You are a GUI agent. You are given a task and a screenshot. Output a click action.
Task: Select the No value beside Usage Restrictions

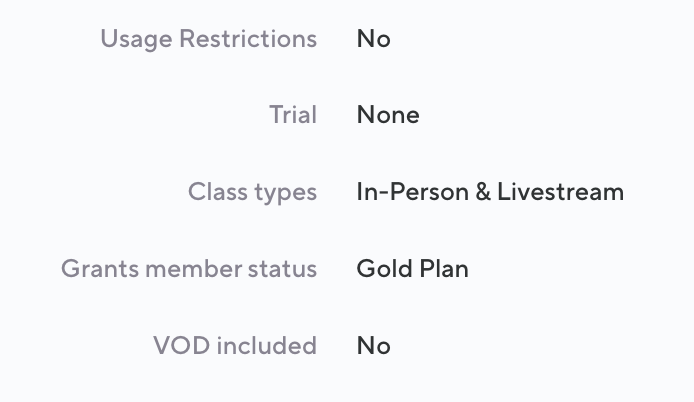[373, 39]
